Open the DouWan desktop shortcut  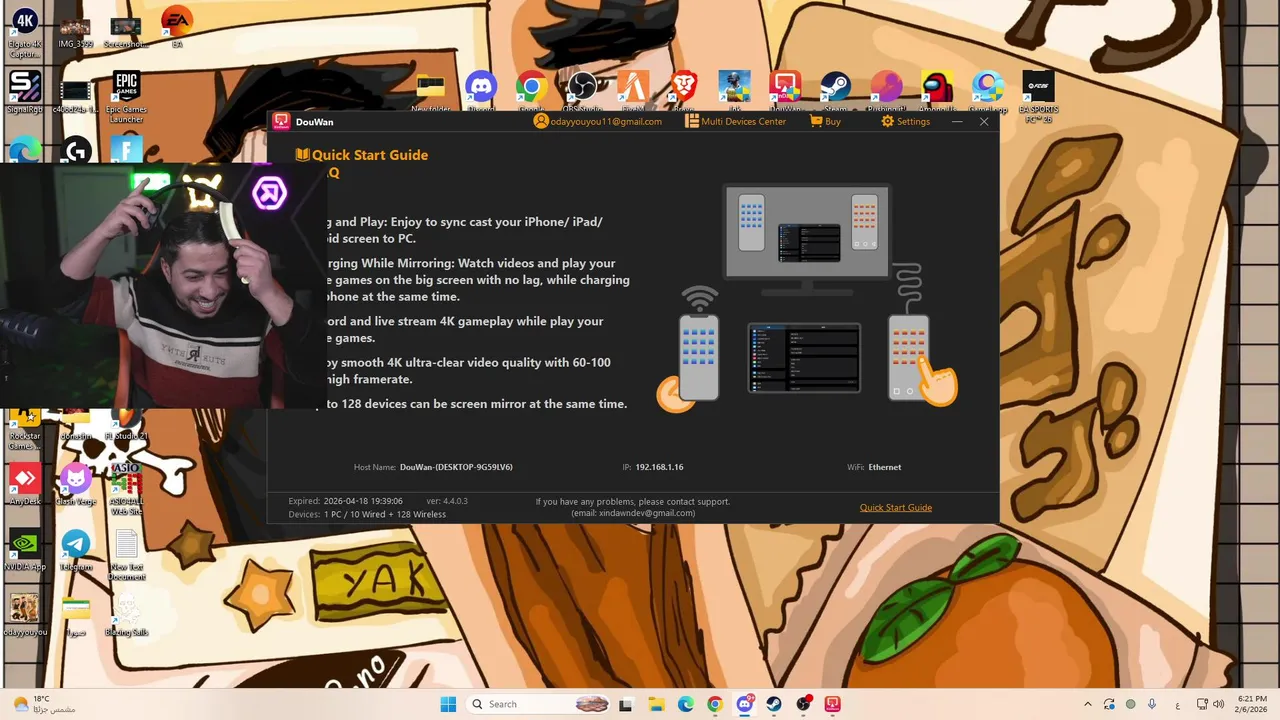coord(785,92)
